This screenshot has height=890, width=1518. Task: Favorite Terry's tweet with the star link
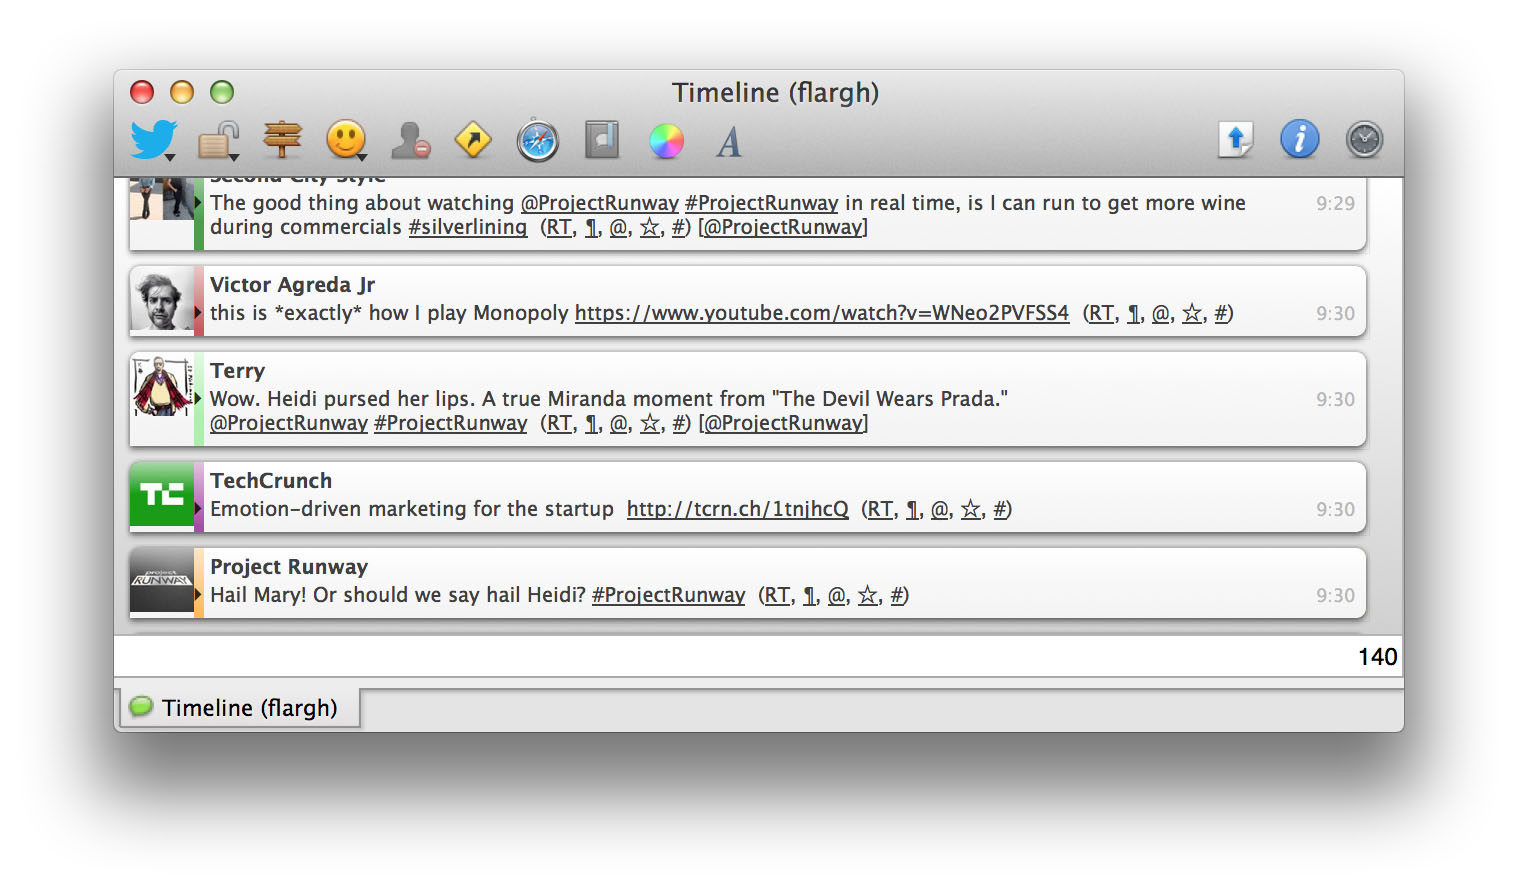tap(650, 423)
